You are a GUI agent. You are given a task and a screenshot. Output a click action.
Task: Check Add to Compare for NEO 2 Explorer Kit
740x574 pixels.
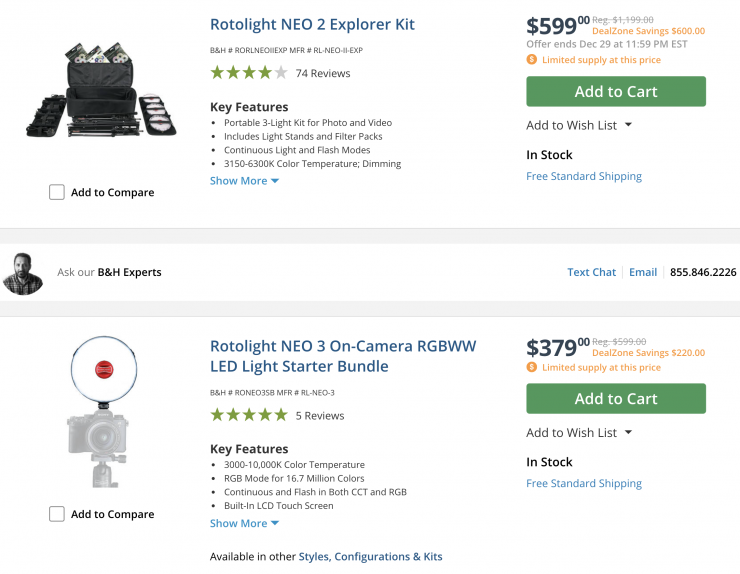(x=57, y=192)
